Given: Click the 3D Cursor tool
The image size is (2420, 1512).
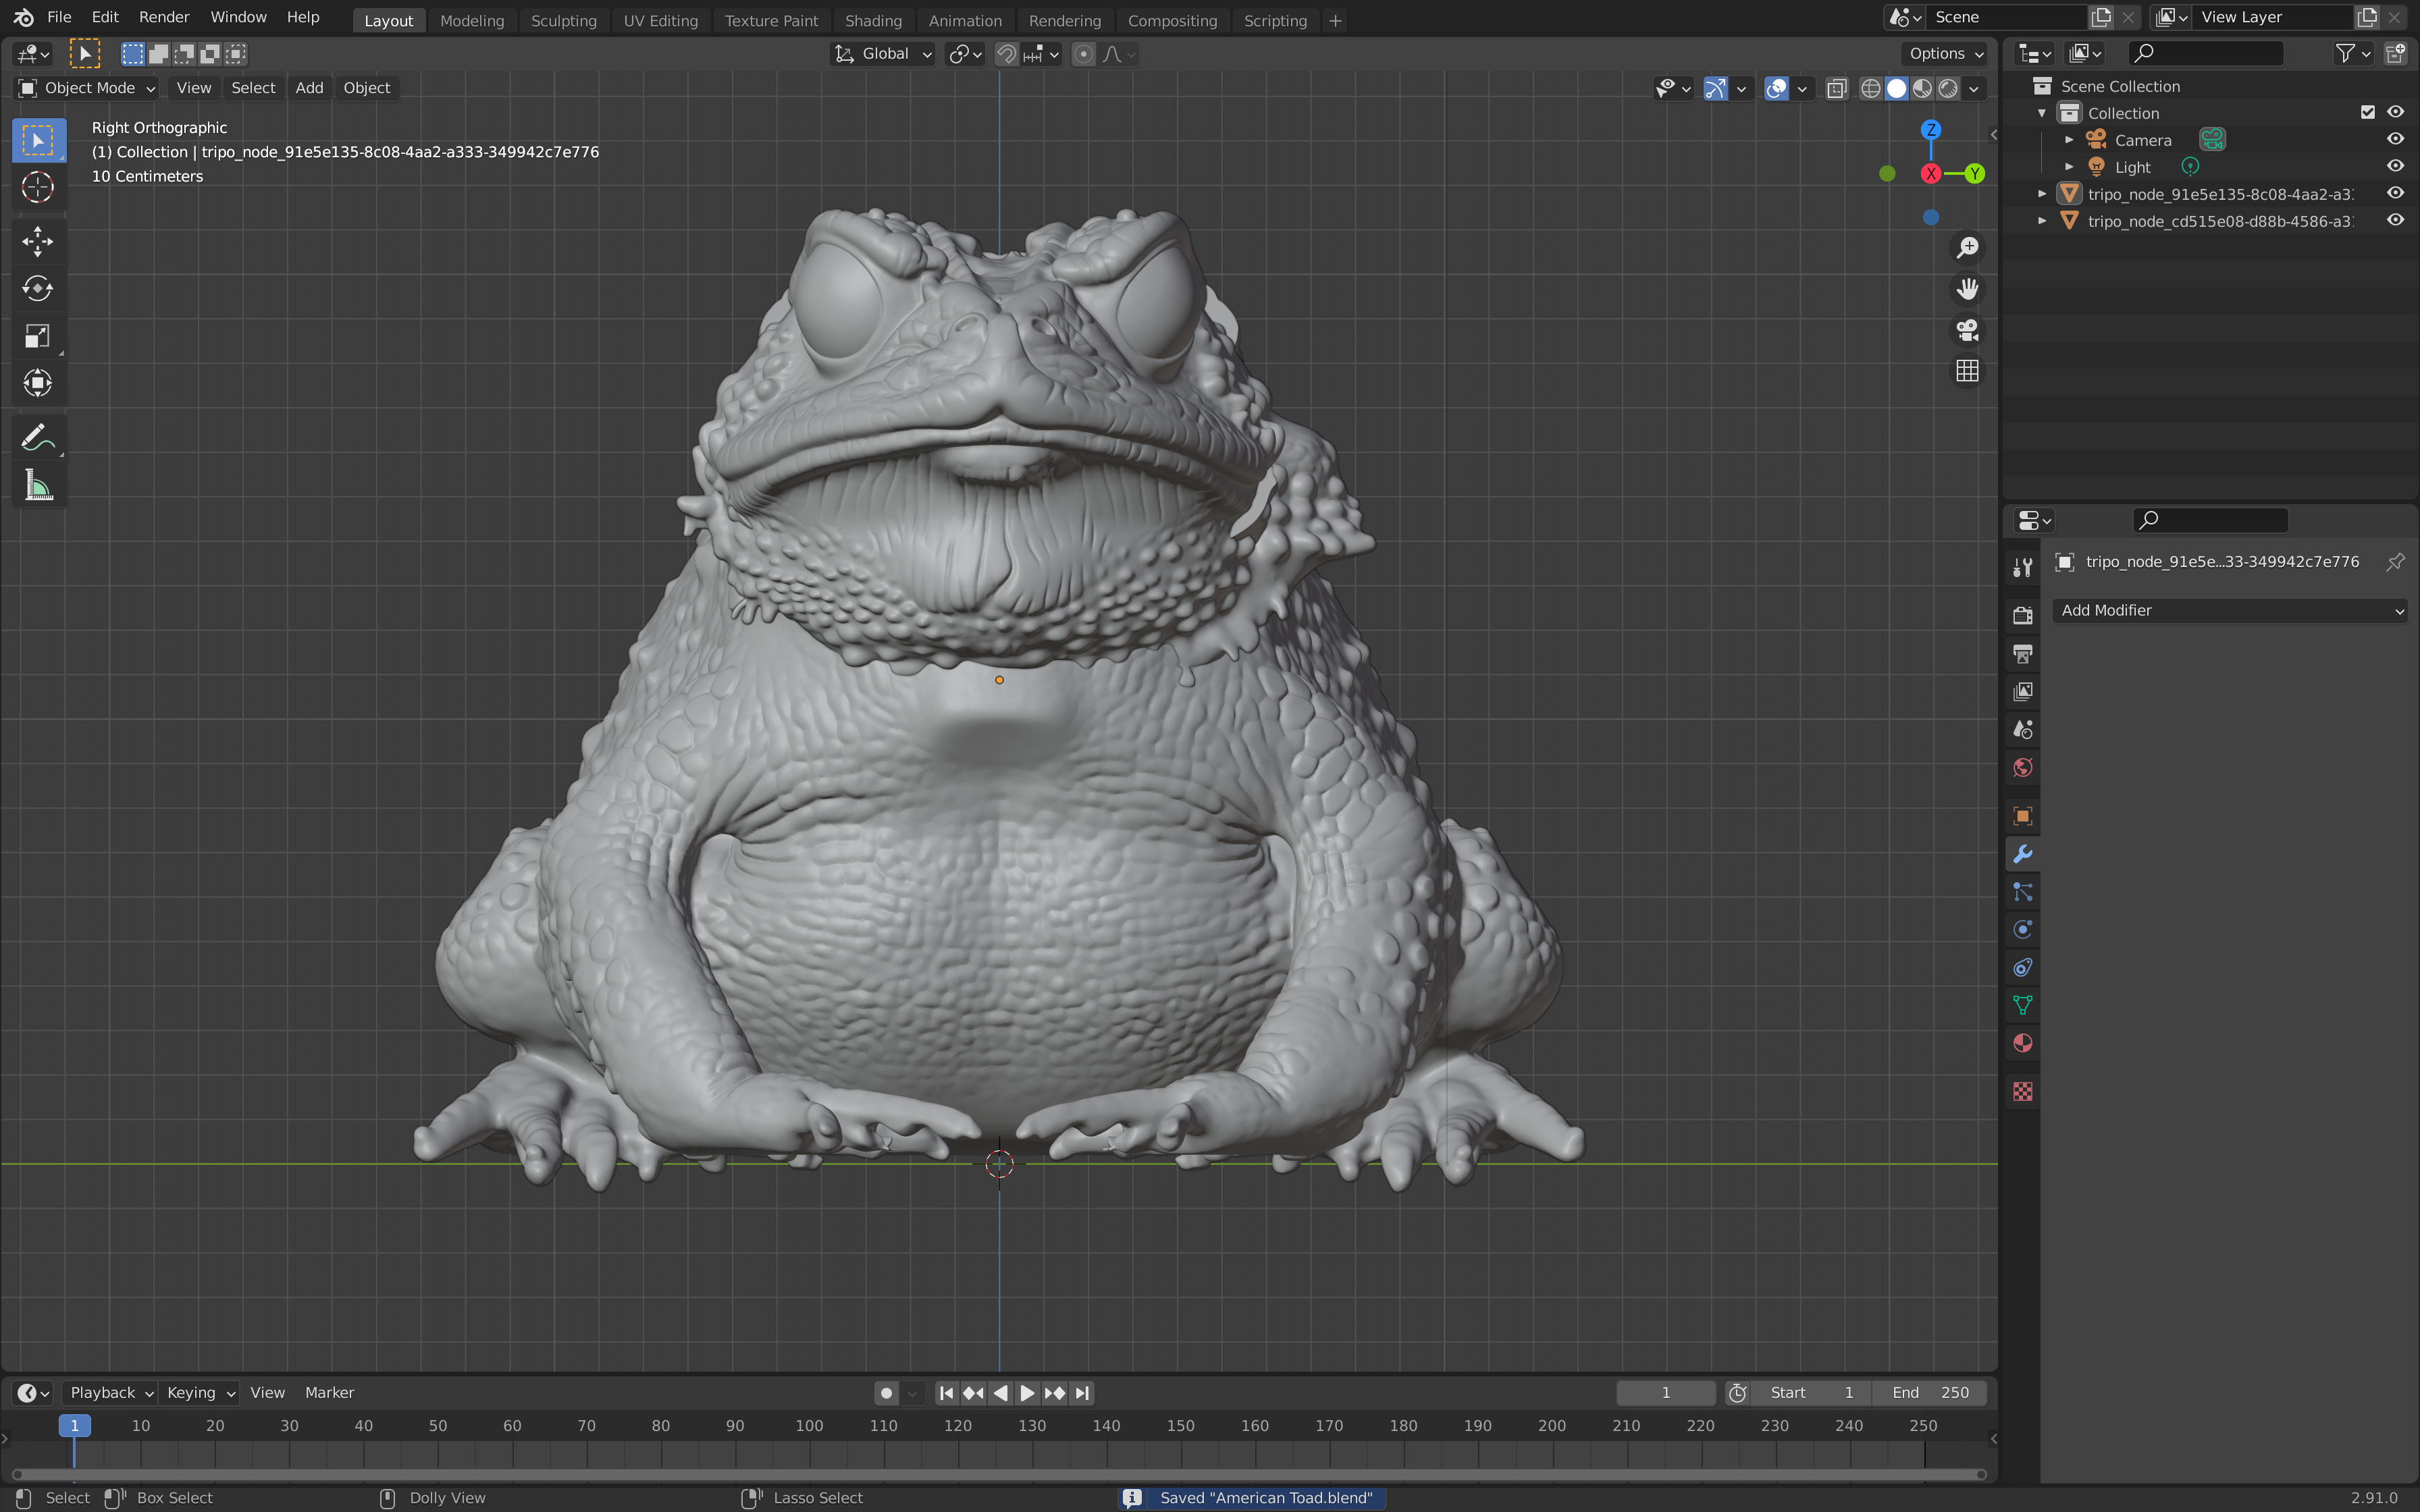Looking at the screenshot, I should [37, 187].
